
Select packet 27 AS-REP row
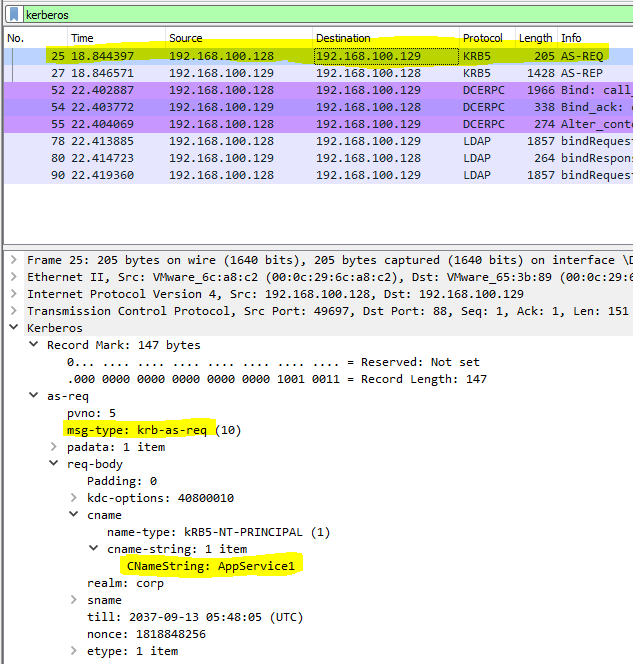click(x=300, y=73)
